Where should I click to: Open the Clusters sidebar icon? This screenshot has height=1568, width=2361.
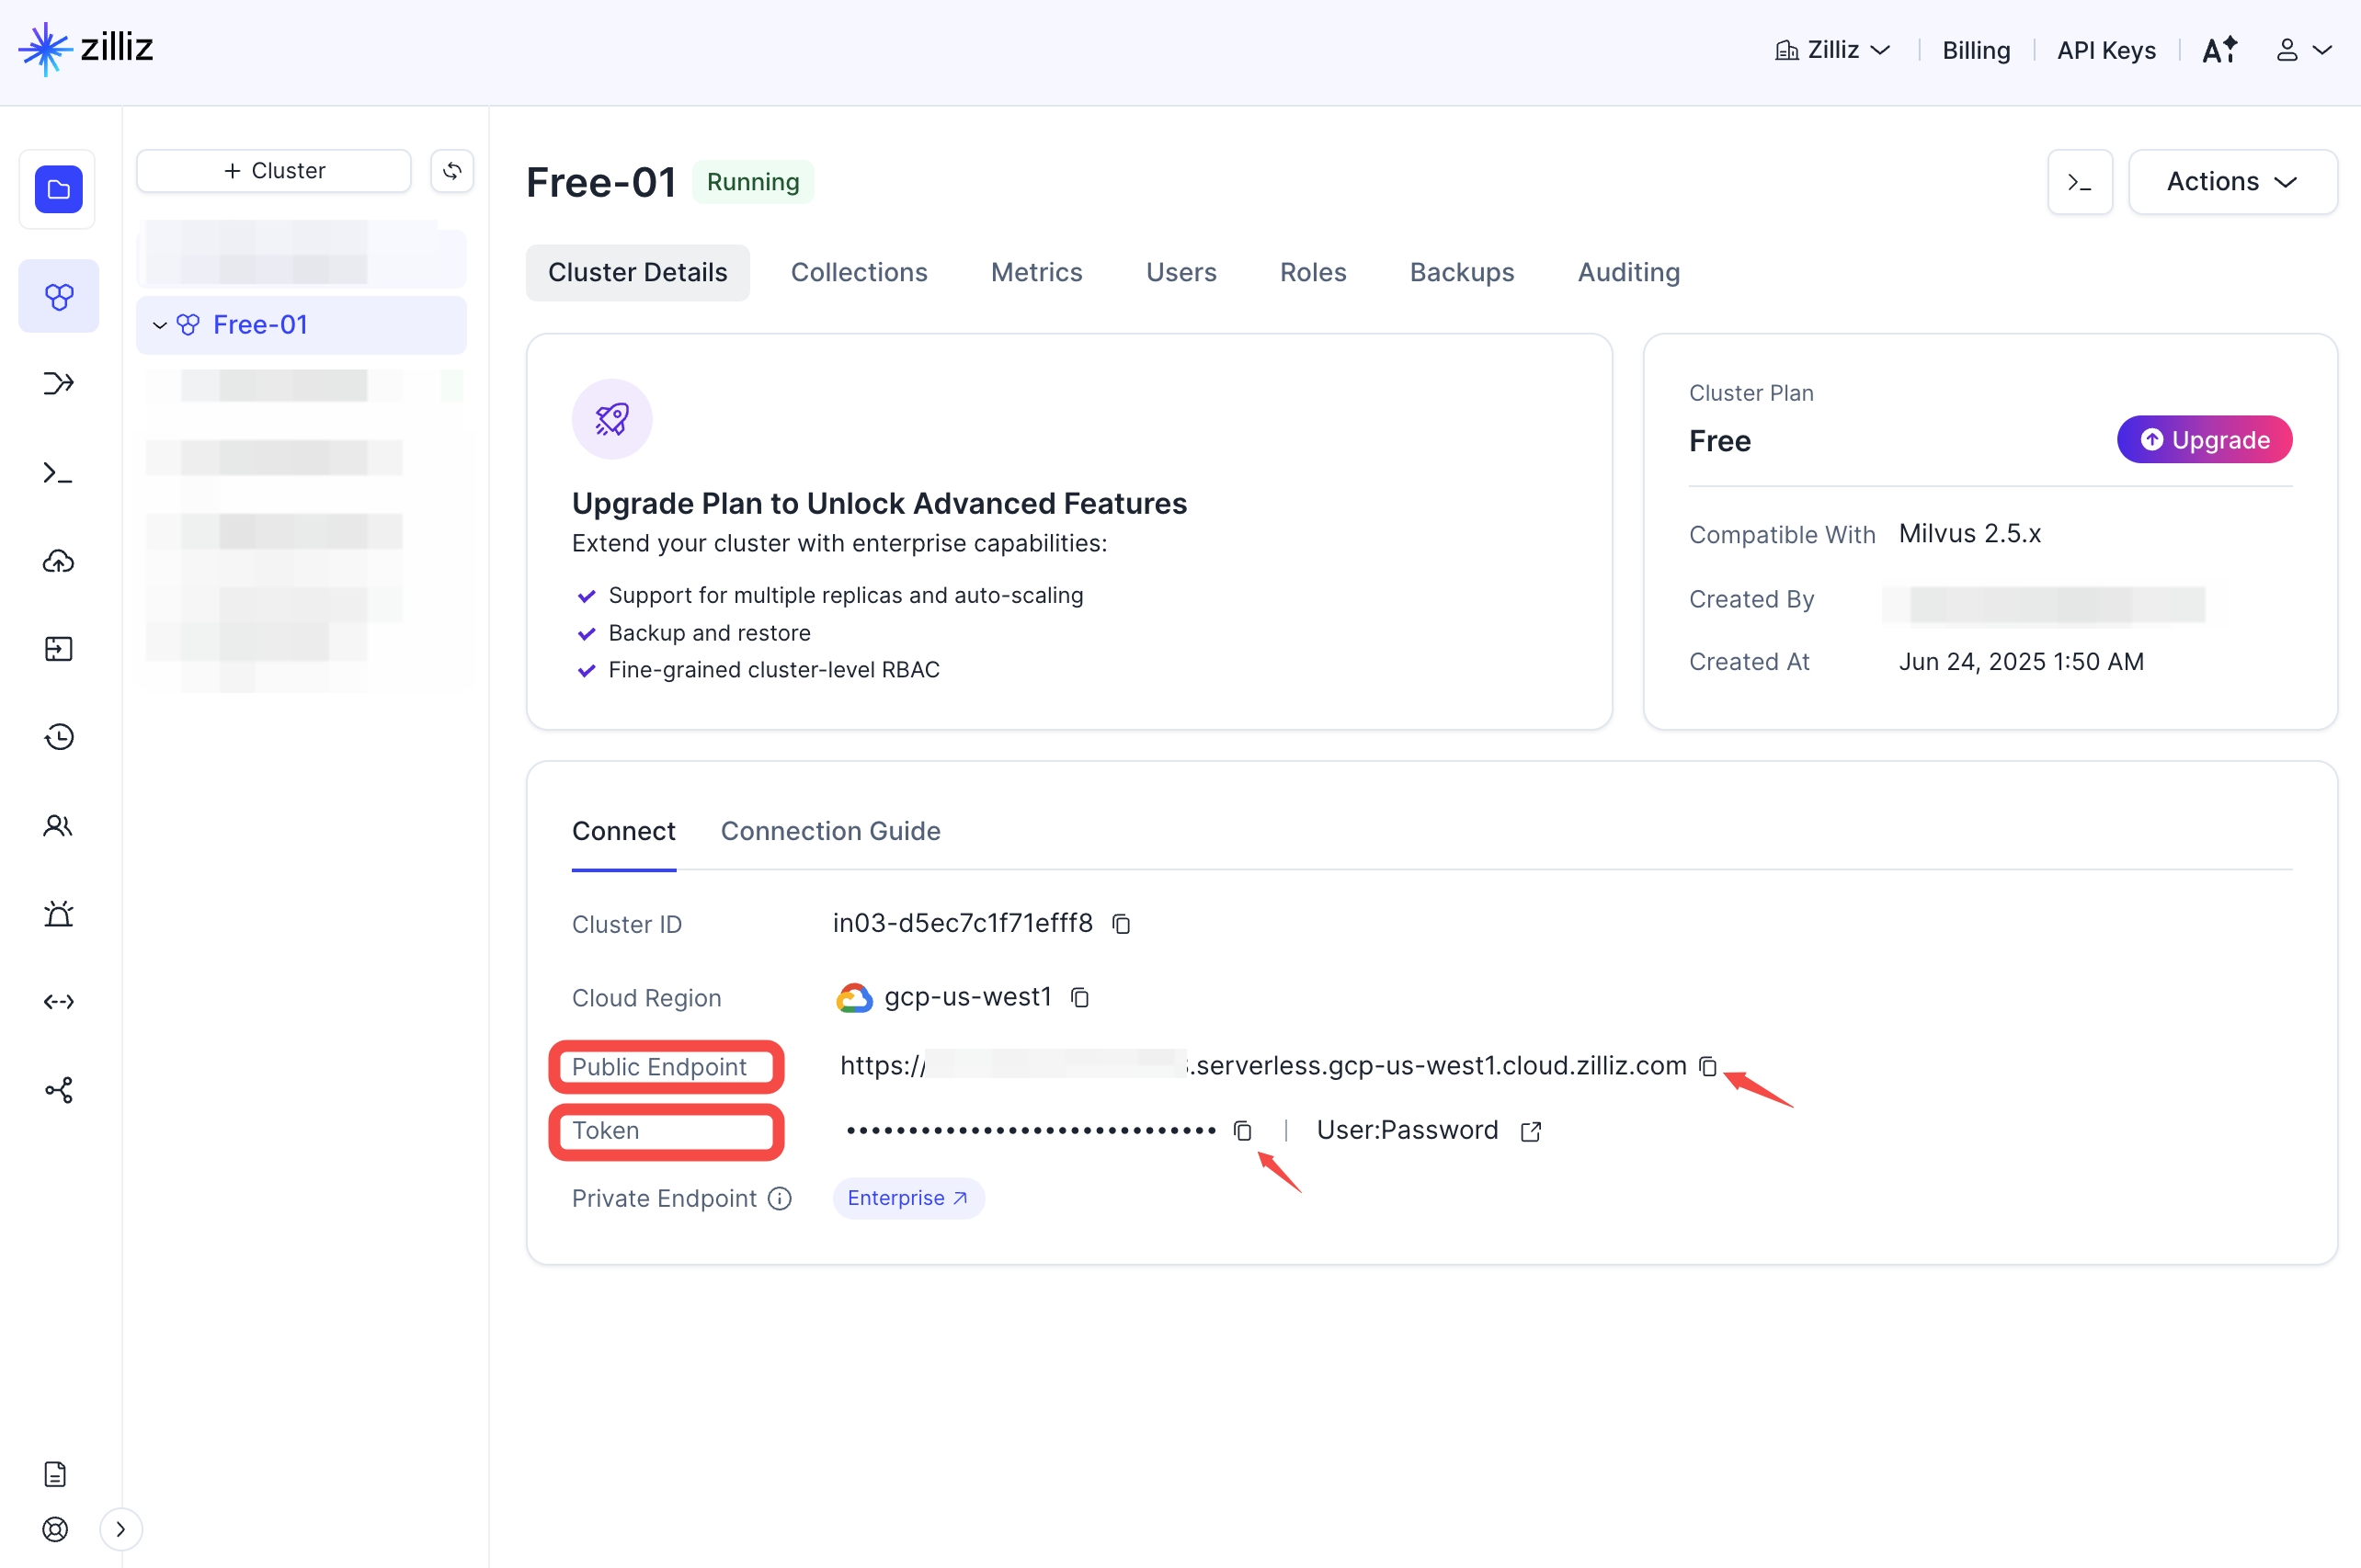(x=59, y=296)
